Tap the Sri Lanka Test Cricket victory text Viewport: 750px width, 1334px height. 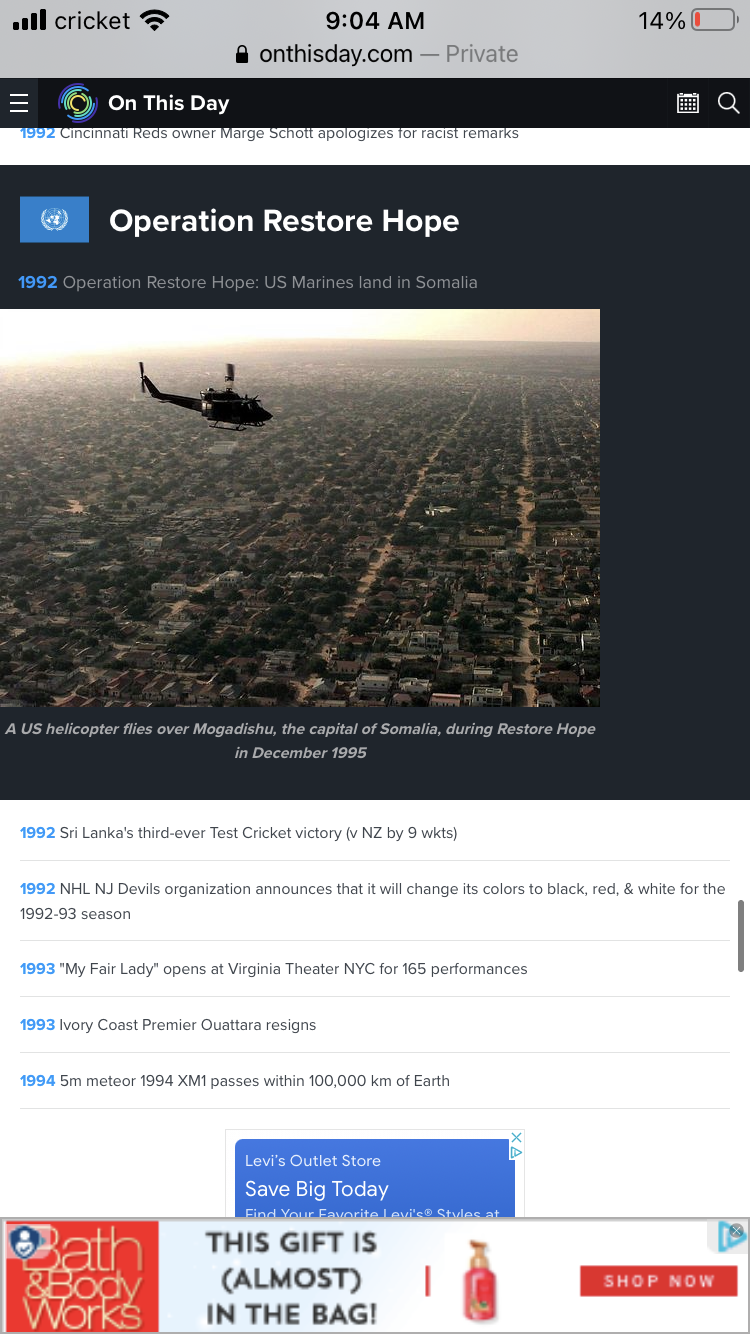[258, 832]
